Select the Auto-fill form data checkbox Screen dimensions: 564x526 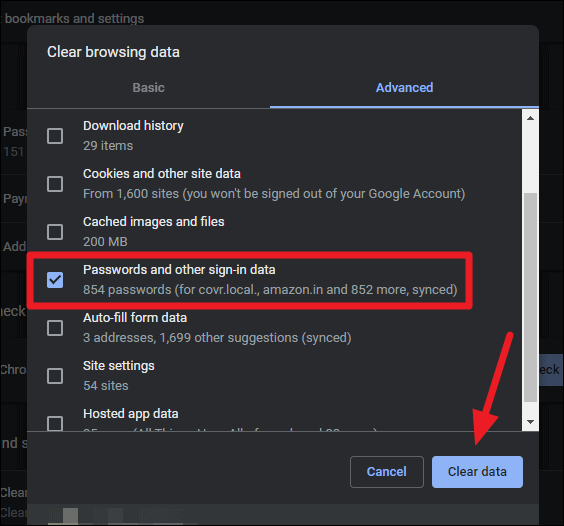click(55, 328)
